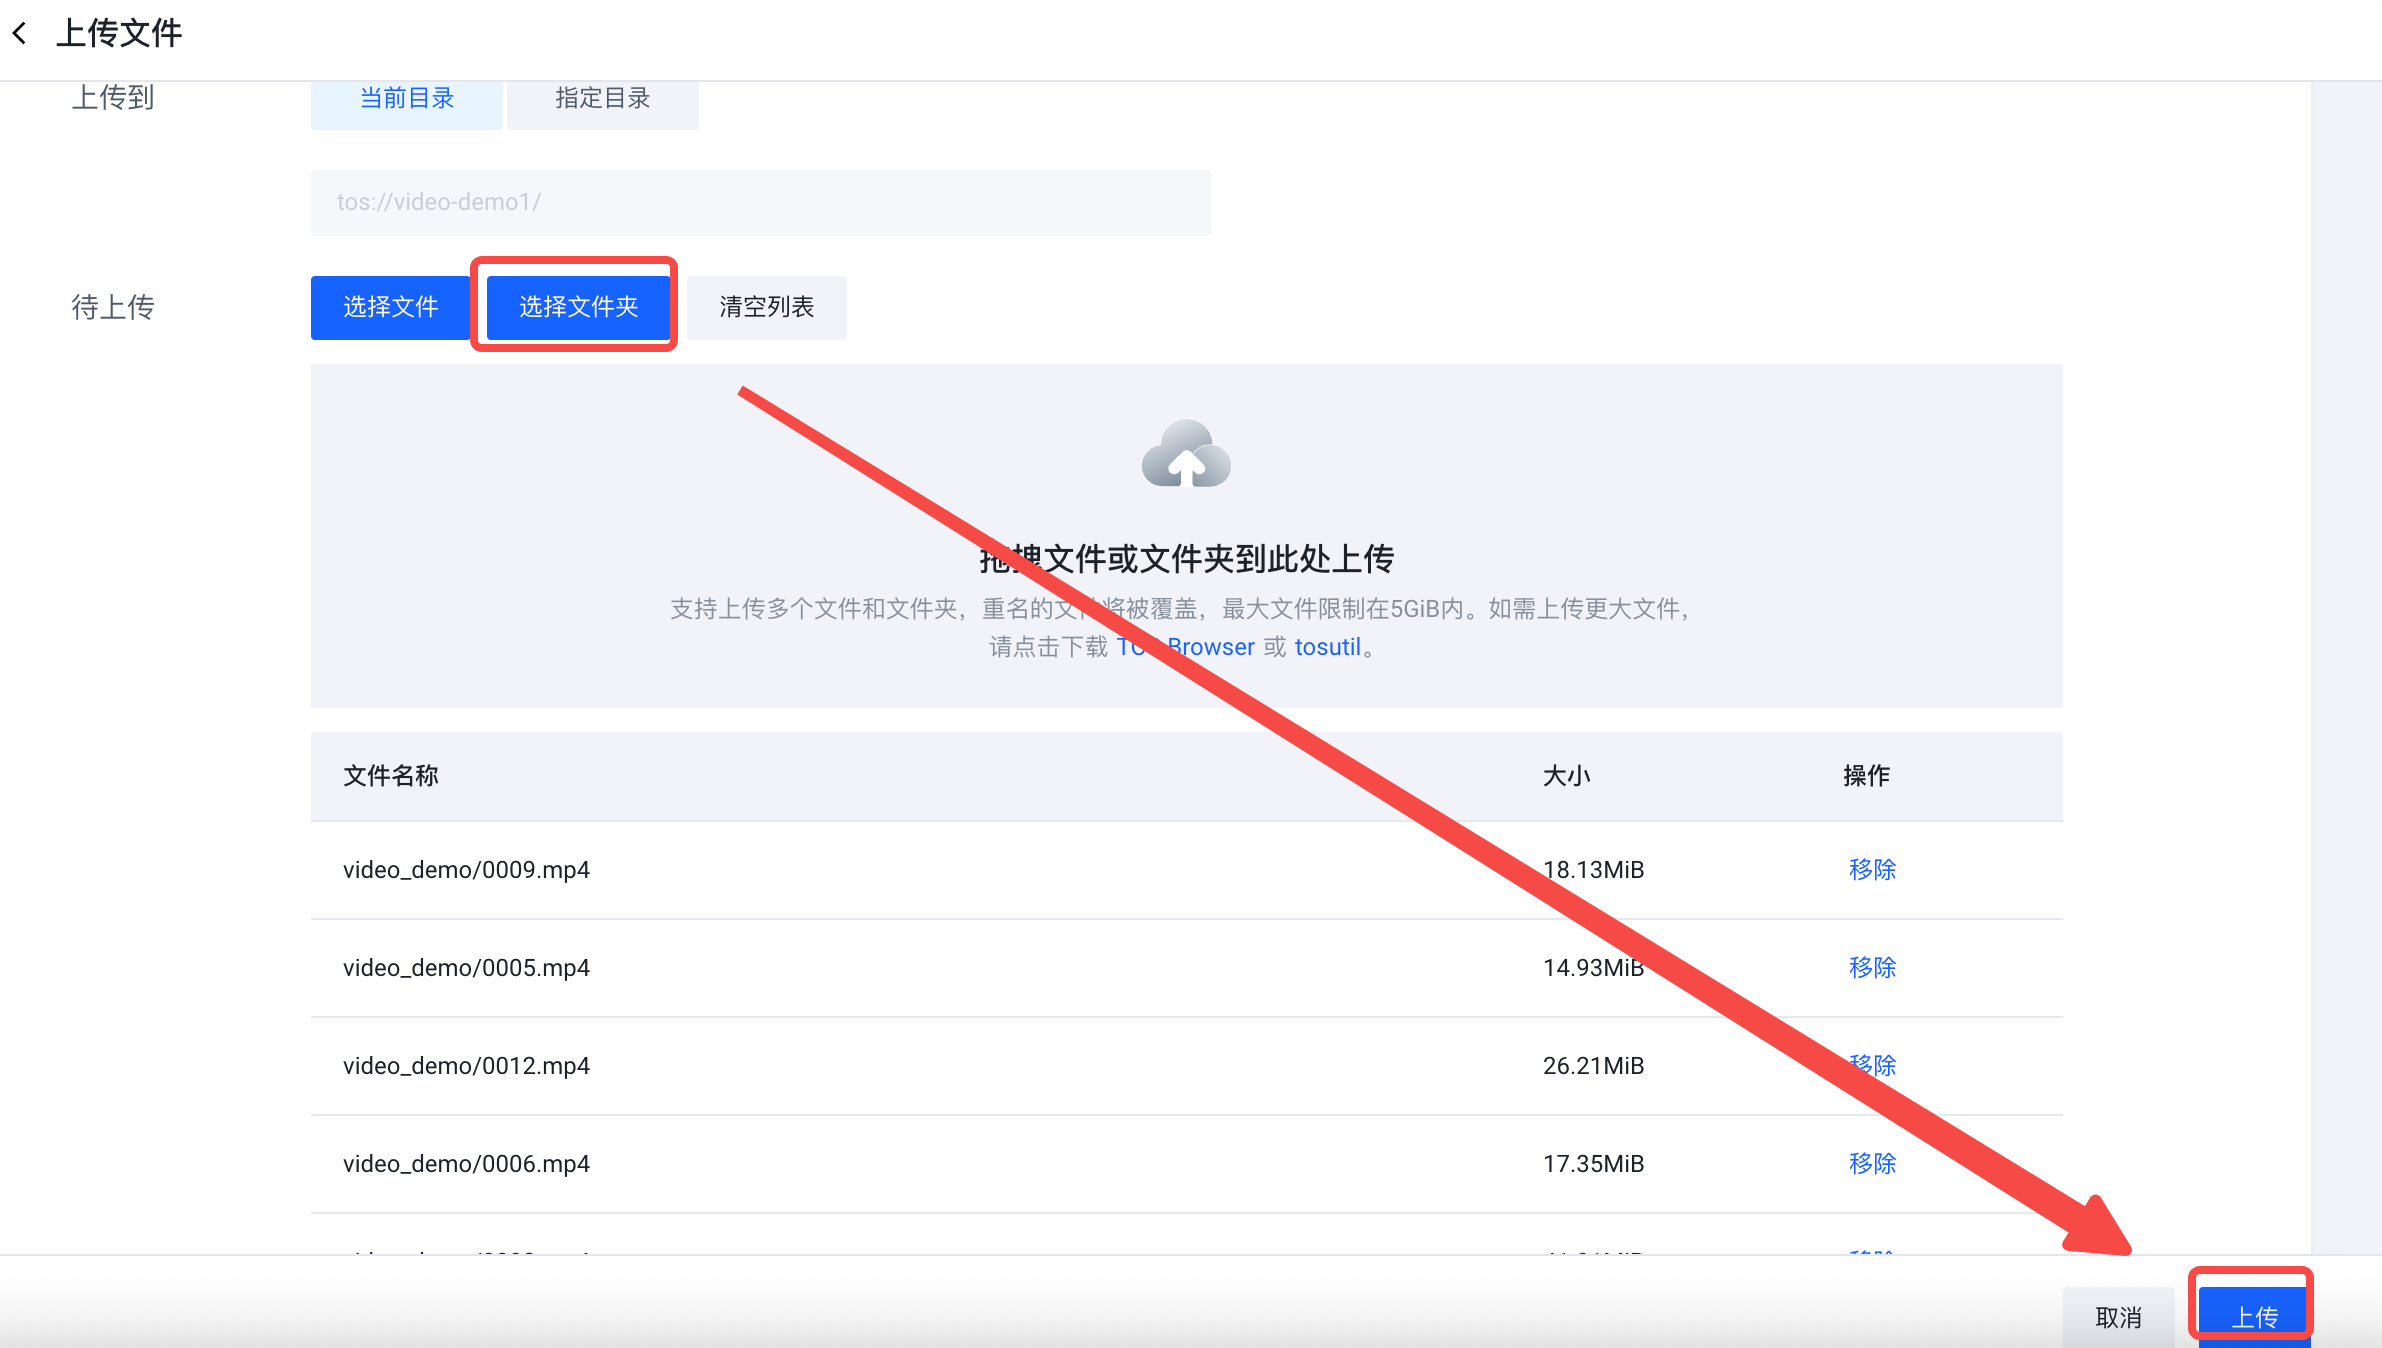Remove video_demo/0009.mp4 from the list
This screenshot has width=2382, height=1348.
1872,870
